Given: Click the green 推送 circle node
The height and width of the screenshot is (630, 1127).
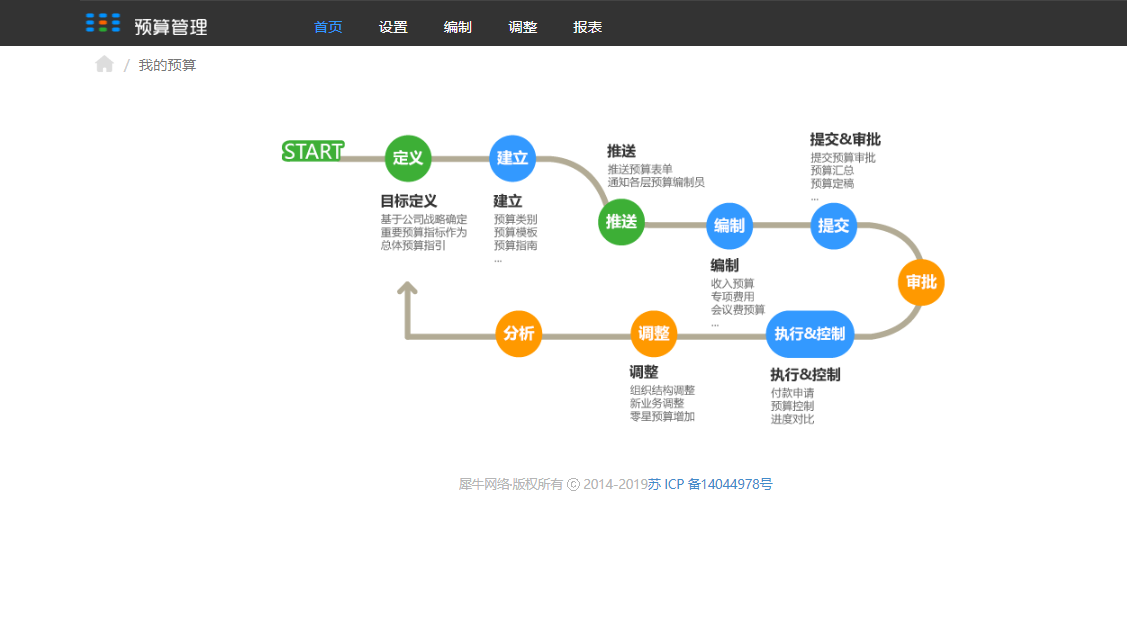Looking at the screenshot, I should 621,222.
